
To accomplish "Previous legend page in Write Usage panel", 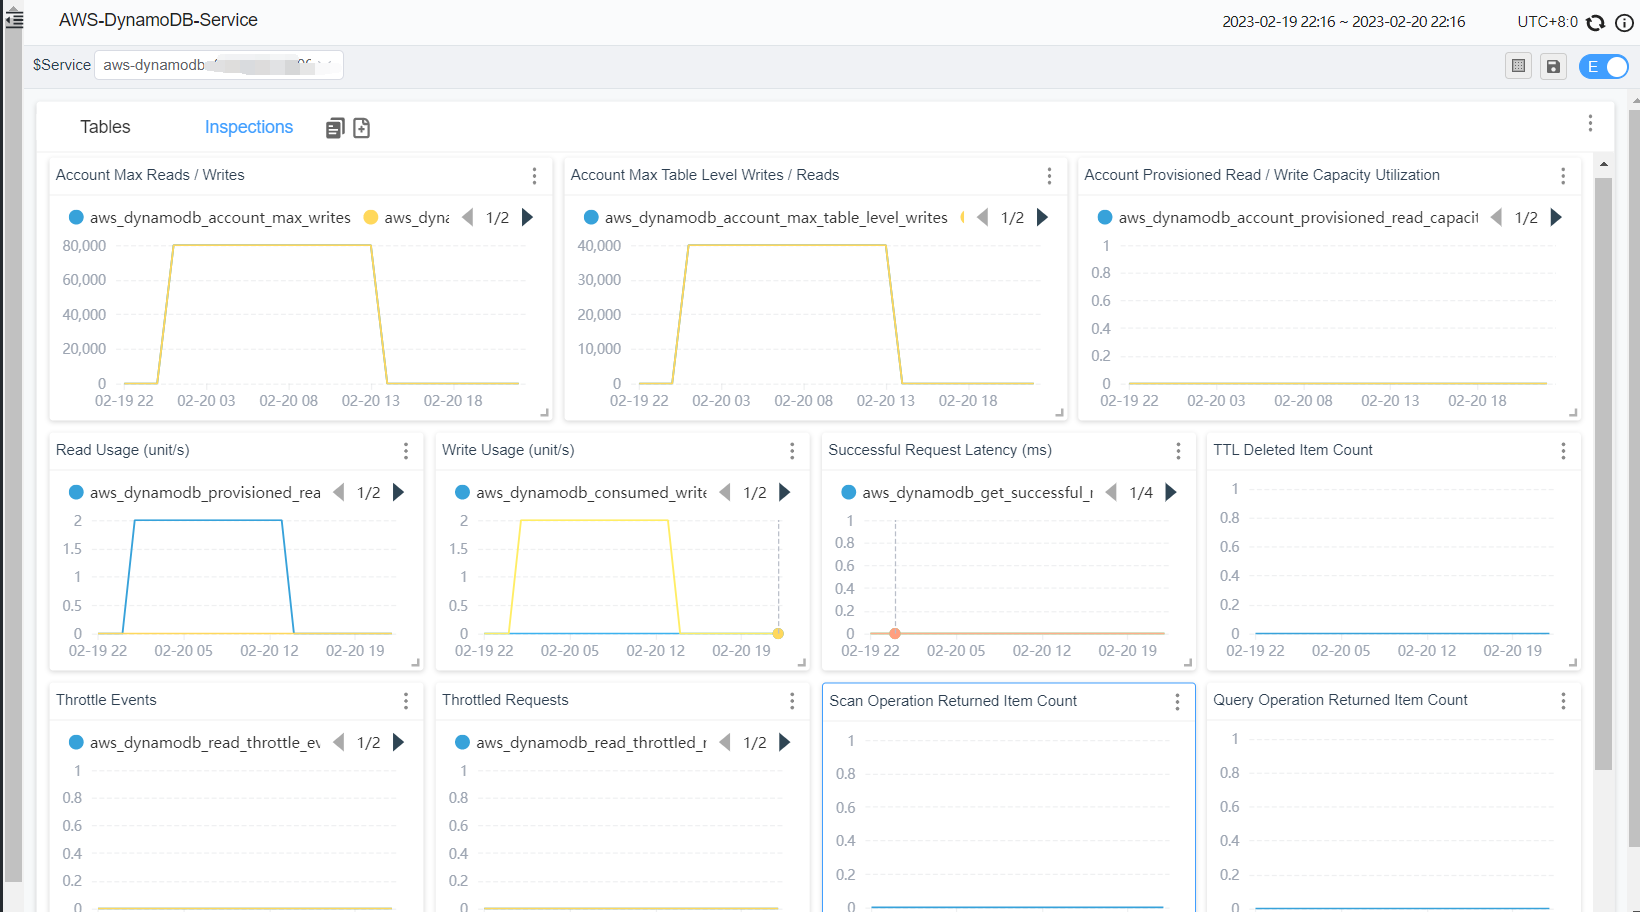I will [724, 492].
